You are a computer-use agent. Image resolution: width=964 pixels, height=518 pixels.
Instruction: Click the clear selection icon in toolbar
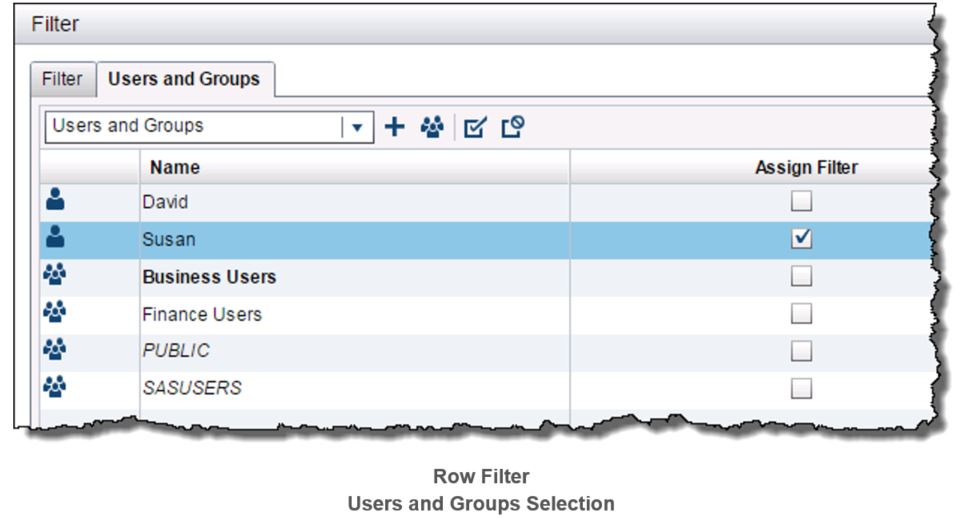pyautogui.click(x=513, y=127)
